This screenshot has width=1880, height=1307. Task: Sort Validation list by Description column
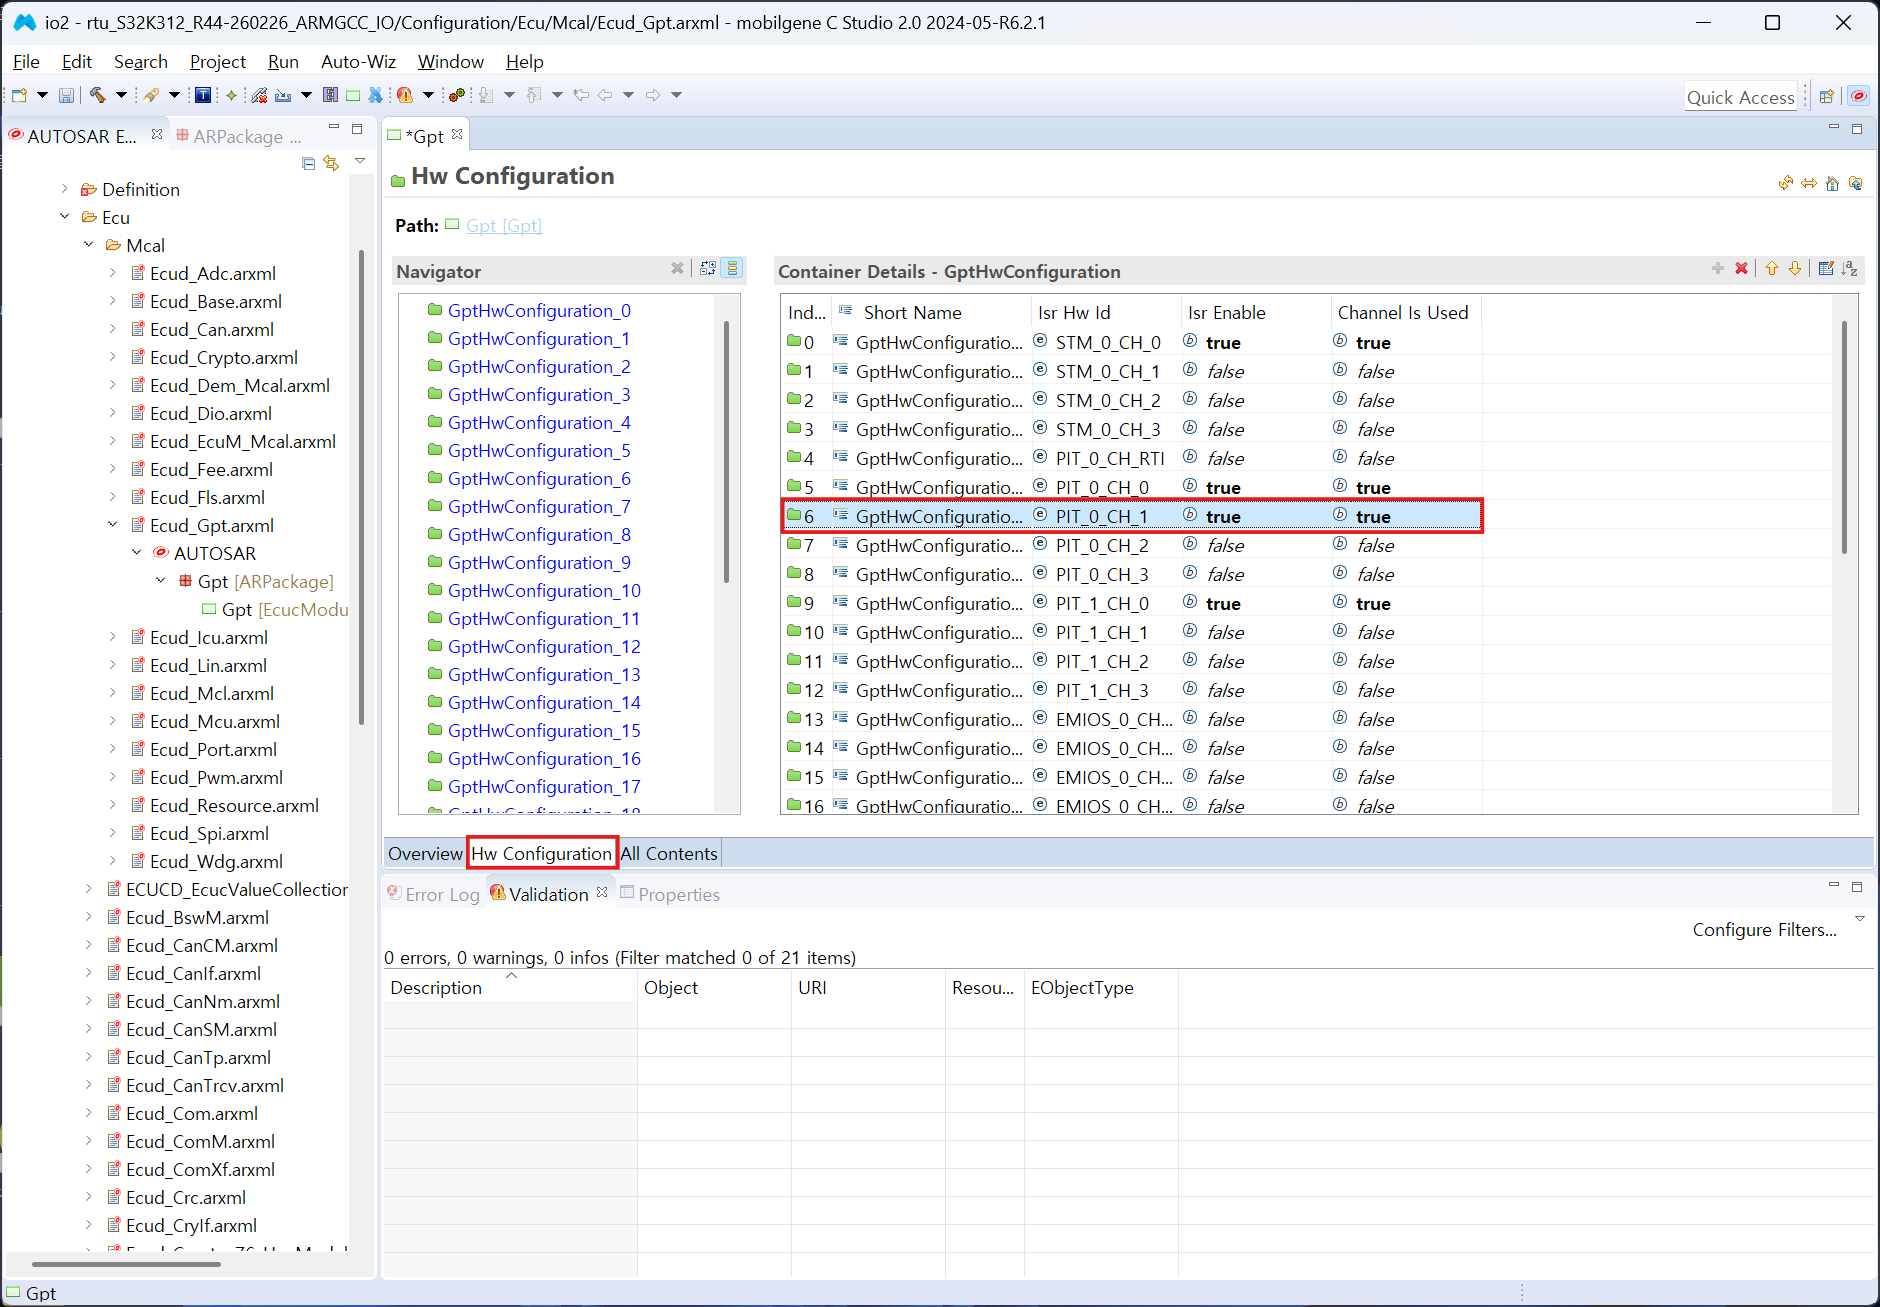[510, 987]
